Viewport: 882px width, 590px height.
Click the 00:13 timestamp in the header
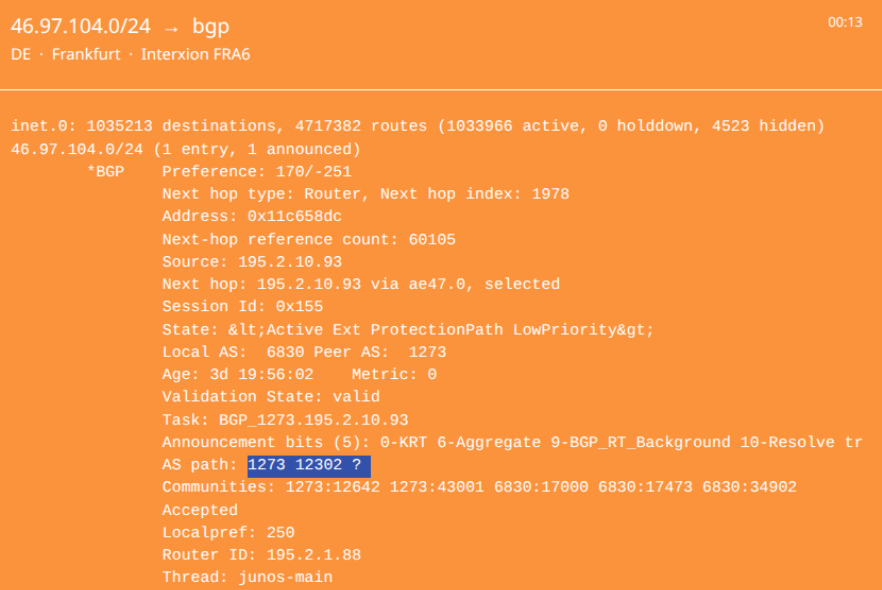(x=845, y=22)
